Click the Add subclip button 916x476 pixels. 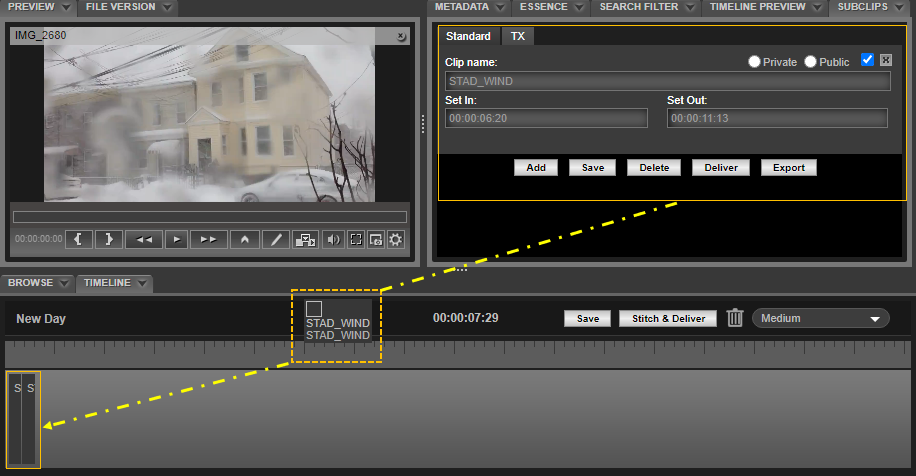coord(536,168)
